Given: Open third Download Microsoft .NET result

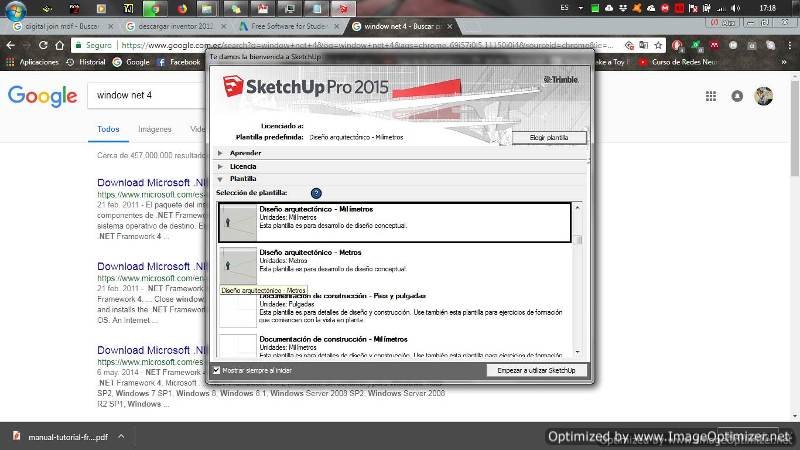Looking at the screenshot, I should pos(151,350).
